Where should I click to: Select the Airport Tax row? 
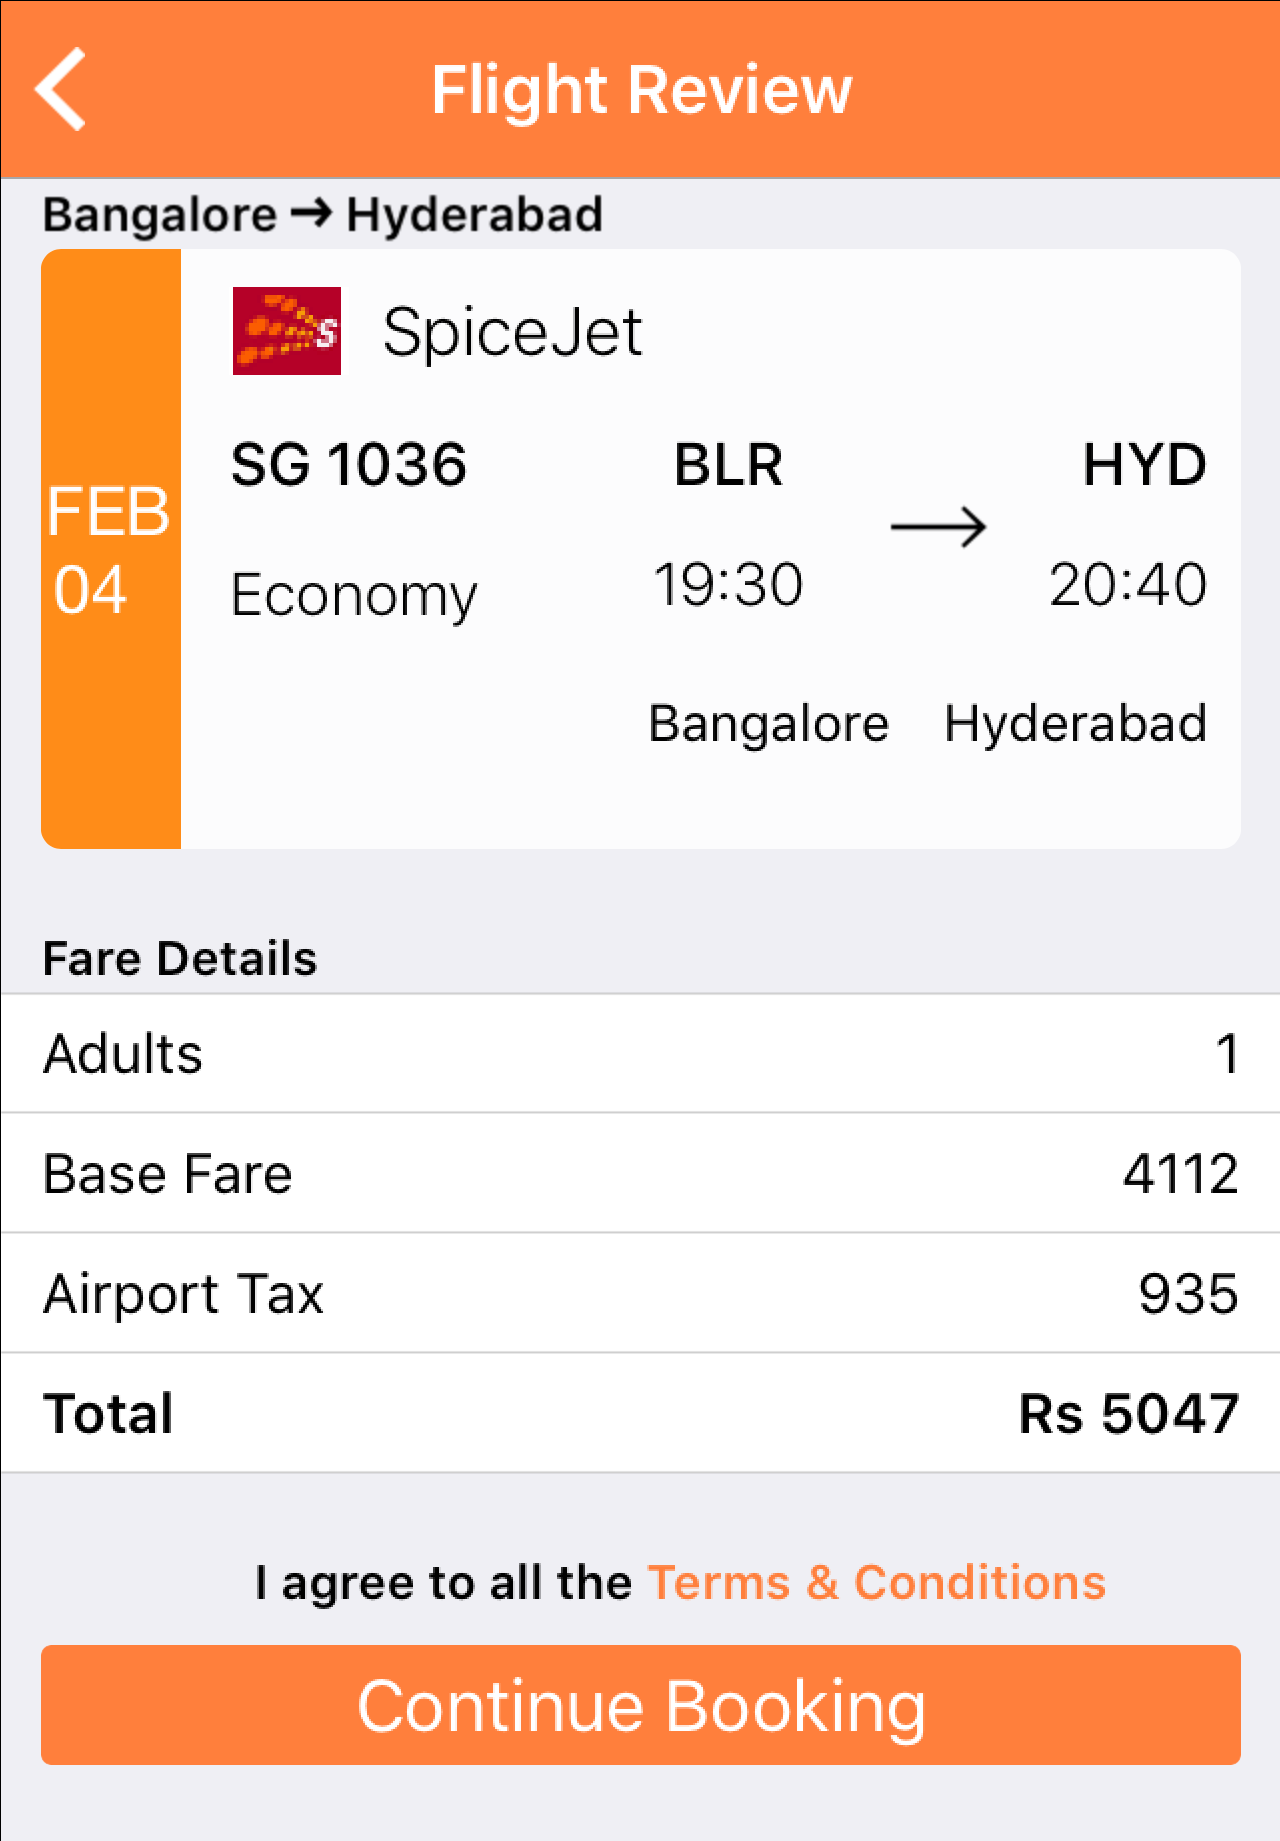[x=640, y=1294]
